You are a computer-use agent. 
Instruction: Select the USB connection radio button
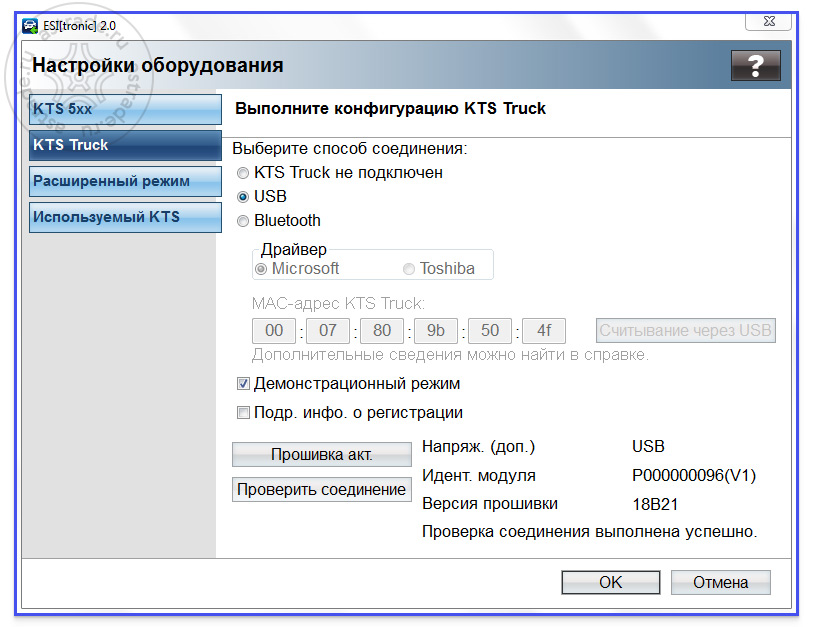click(243, 197)
